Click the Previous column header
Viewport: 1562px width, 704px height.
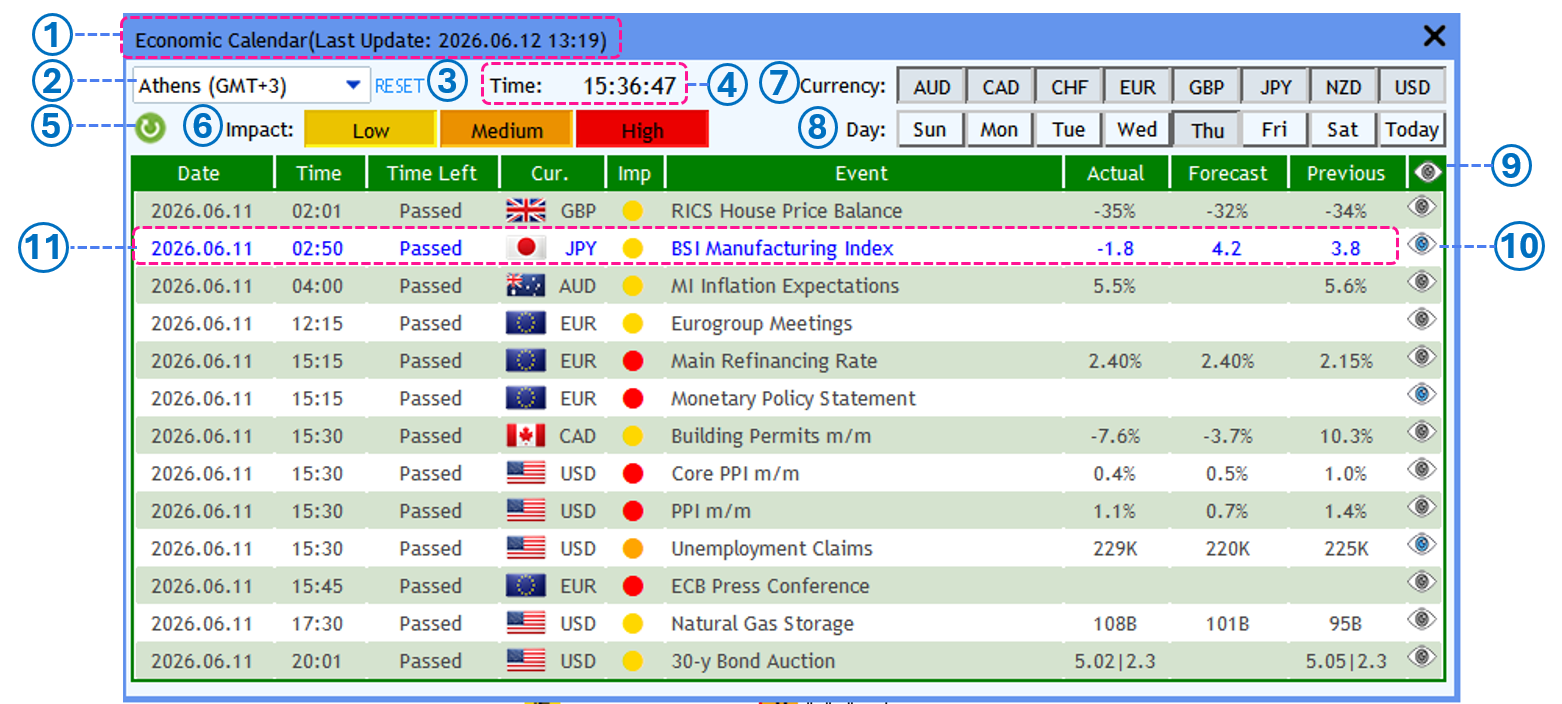click(x=1346, y=173)
